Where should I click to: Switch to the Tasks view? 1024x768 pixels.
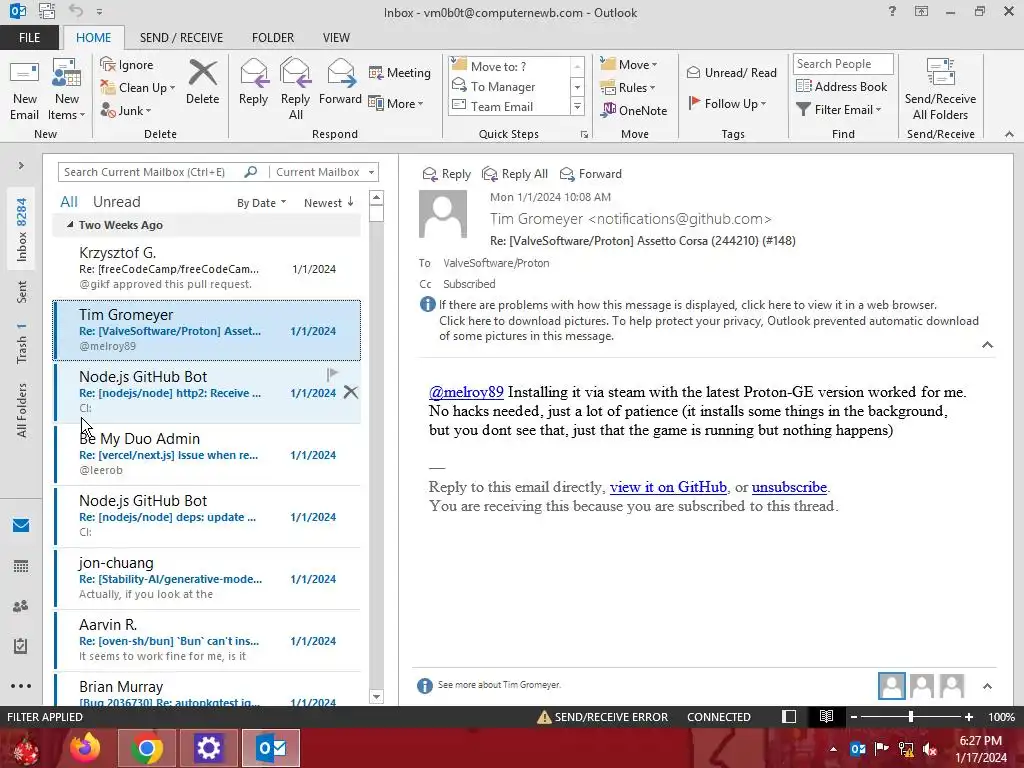pyautogui.click(x=21, y=646)
